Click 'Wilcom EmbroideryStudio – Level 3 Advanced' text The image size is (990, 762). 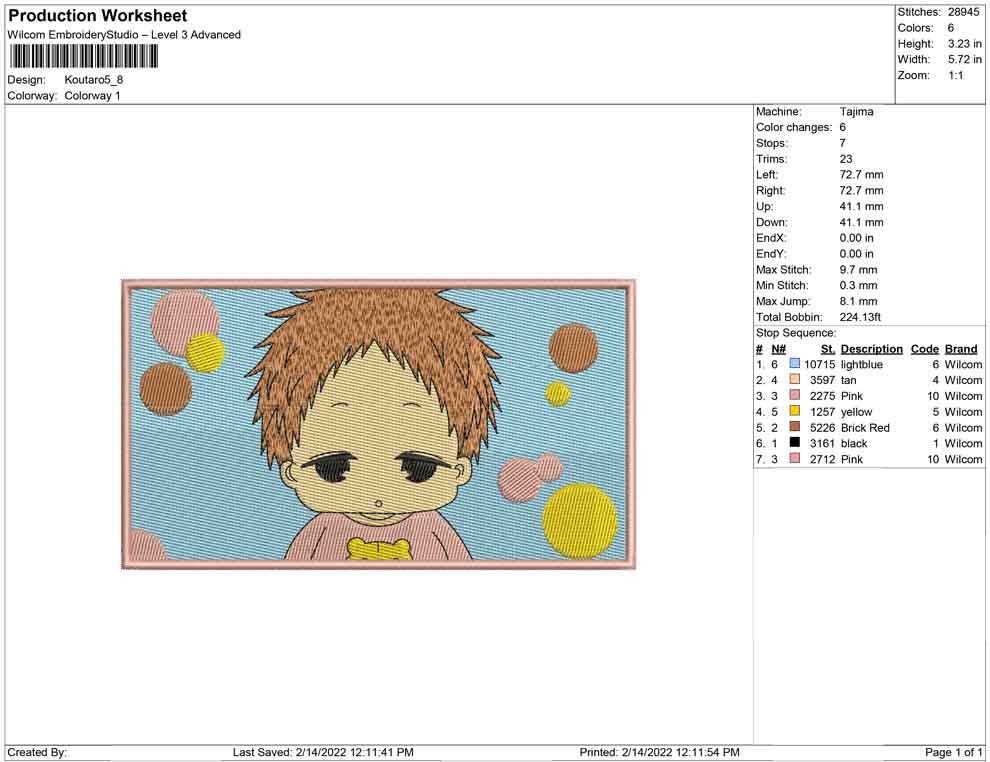(124, 35)
